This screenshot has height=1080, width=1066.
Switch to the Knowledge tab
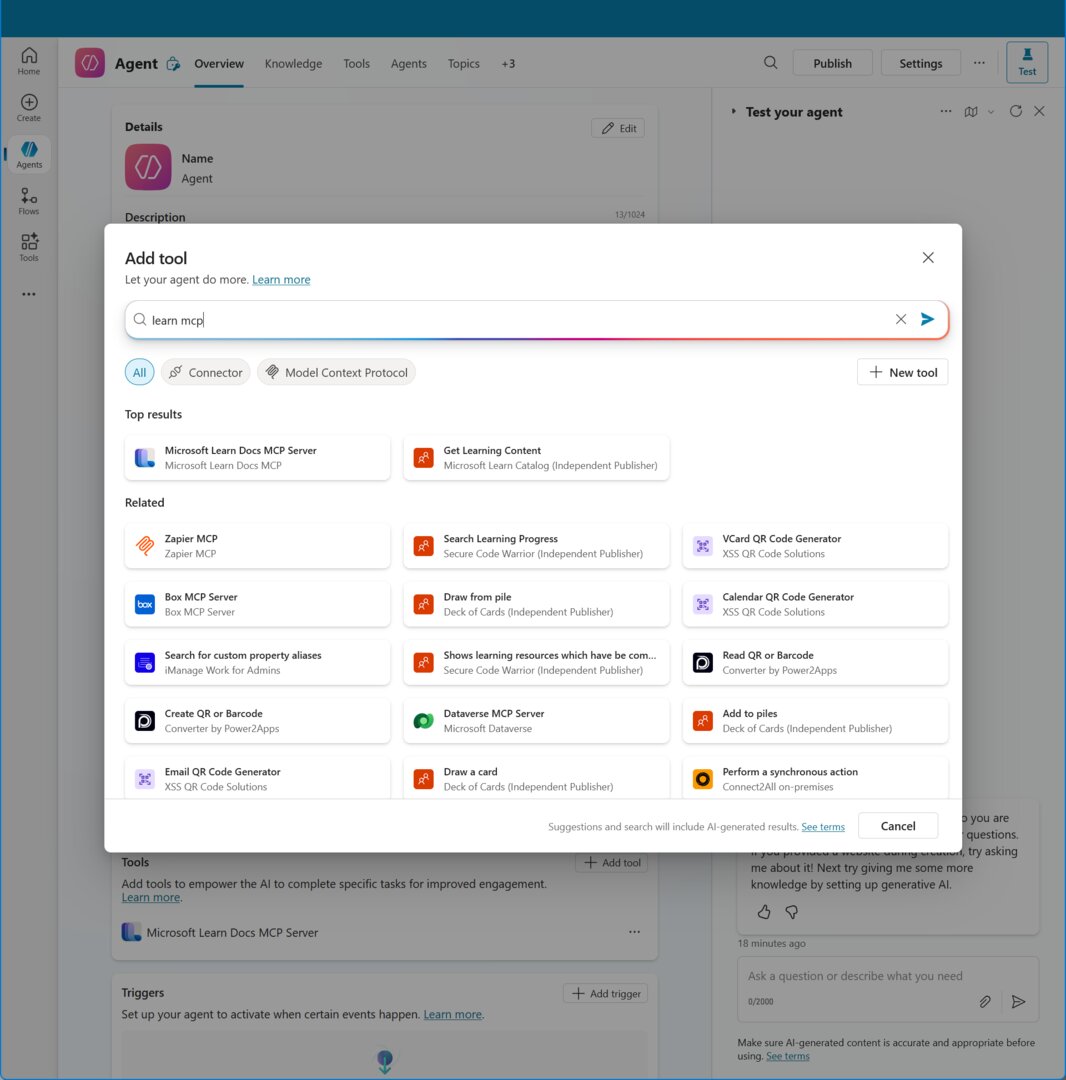click(293, 63)
